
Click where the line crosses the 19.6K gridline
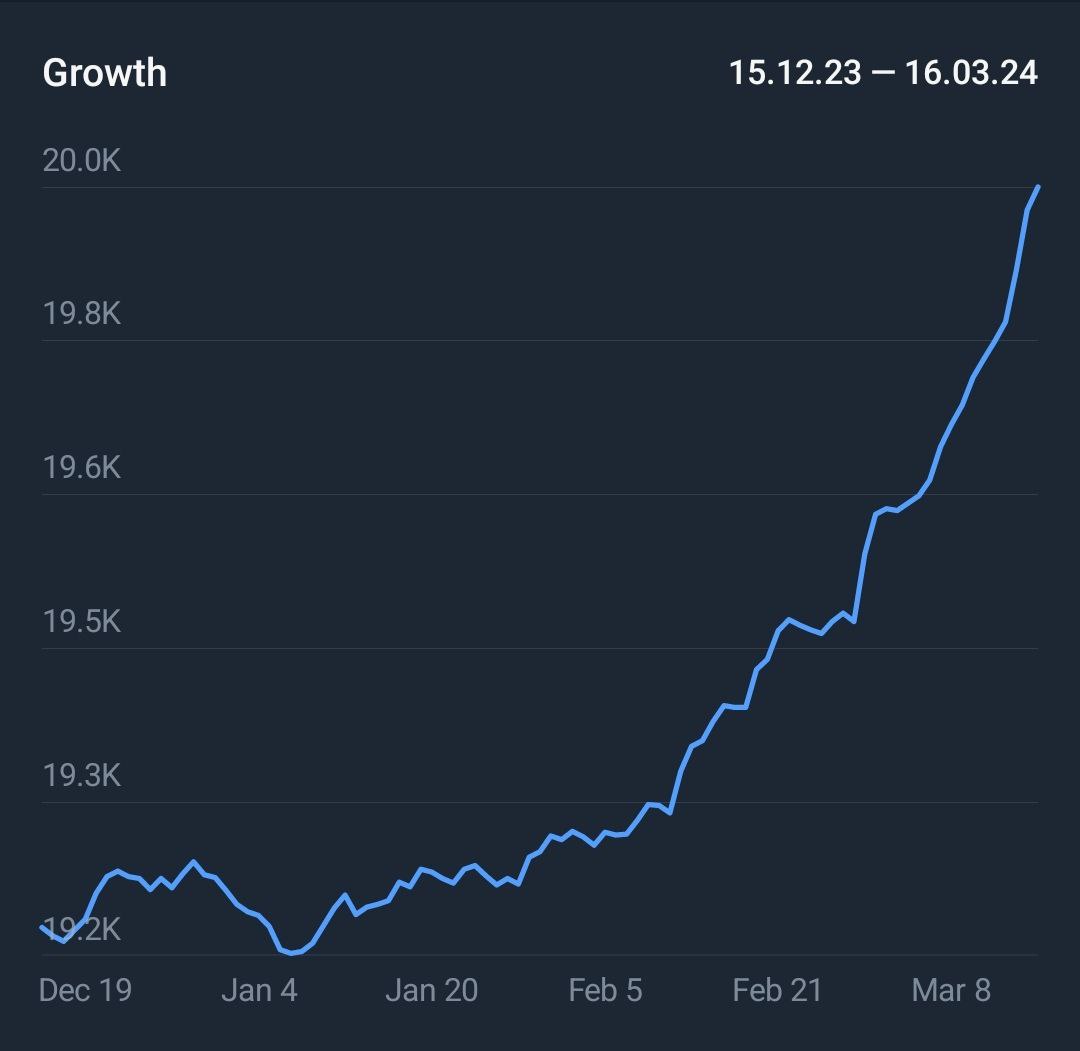coord(931,494)
